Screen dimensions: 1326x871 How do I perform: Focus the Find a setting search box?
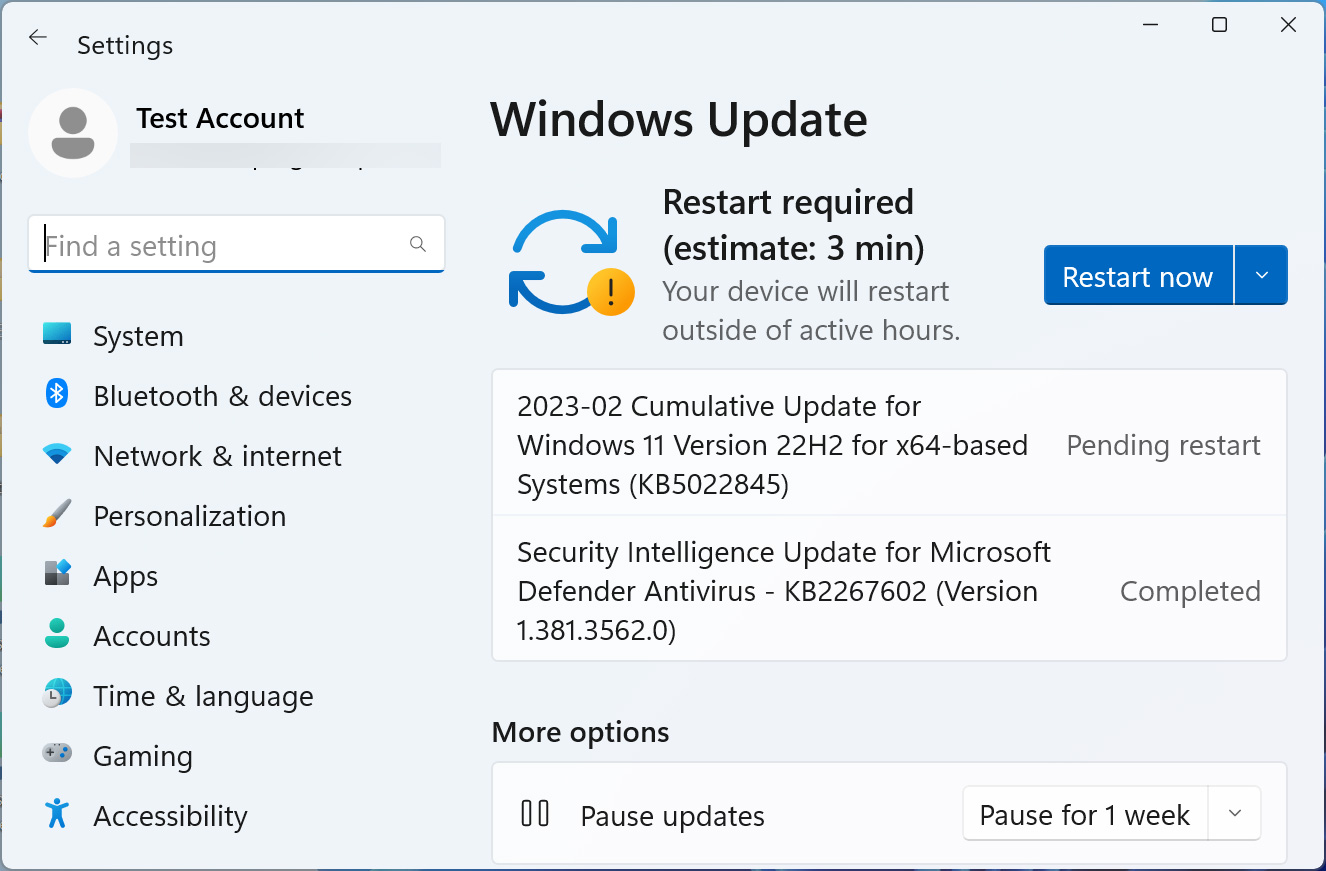coord(236,244)
